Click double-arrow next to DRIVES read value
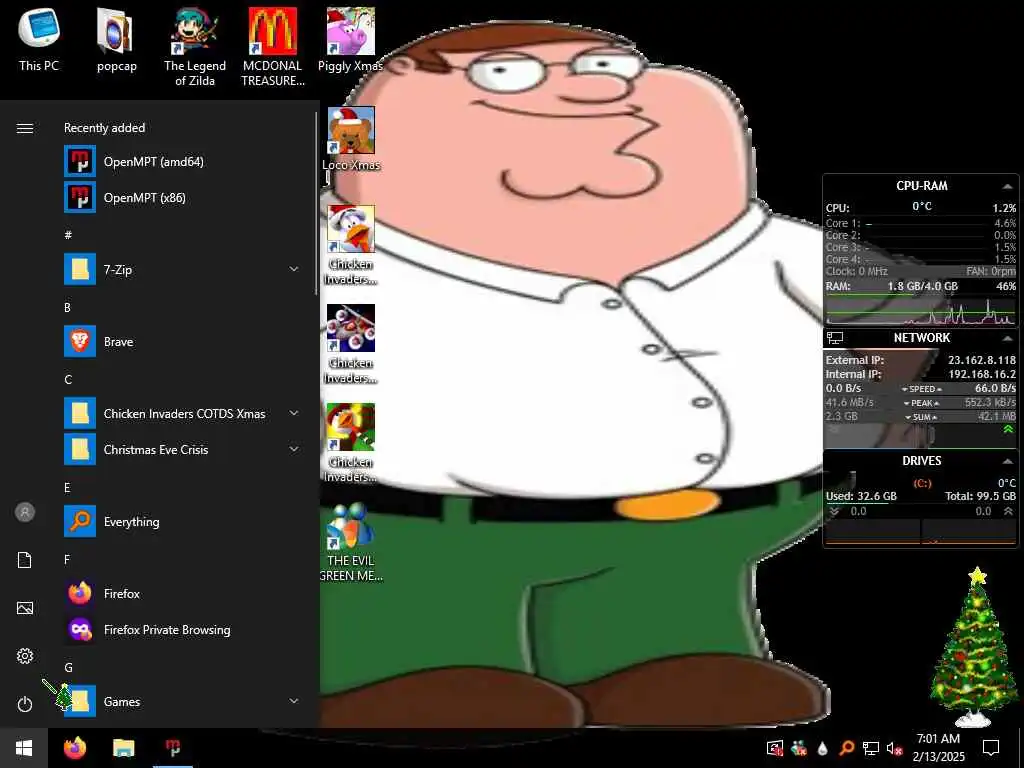Viewport: 1024px width, 768px height. click(834, 511)
